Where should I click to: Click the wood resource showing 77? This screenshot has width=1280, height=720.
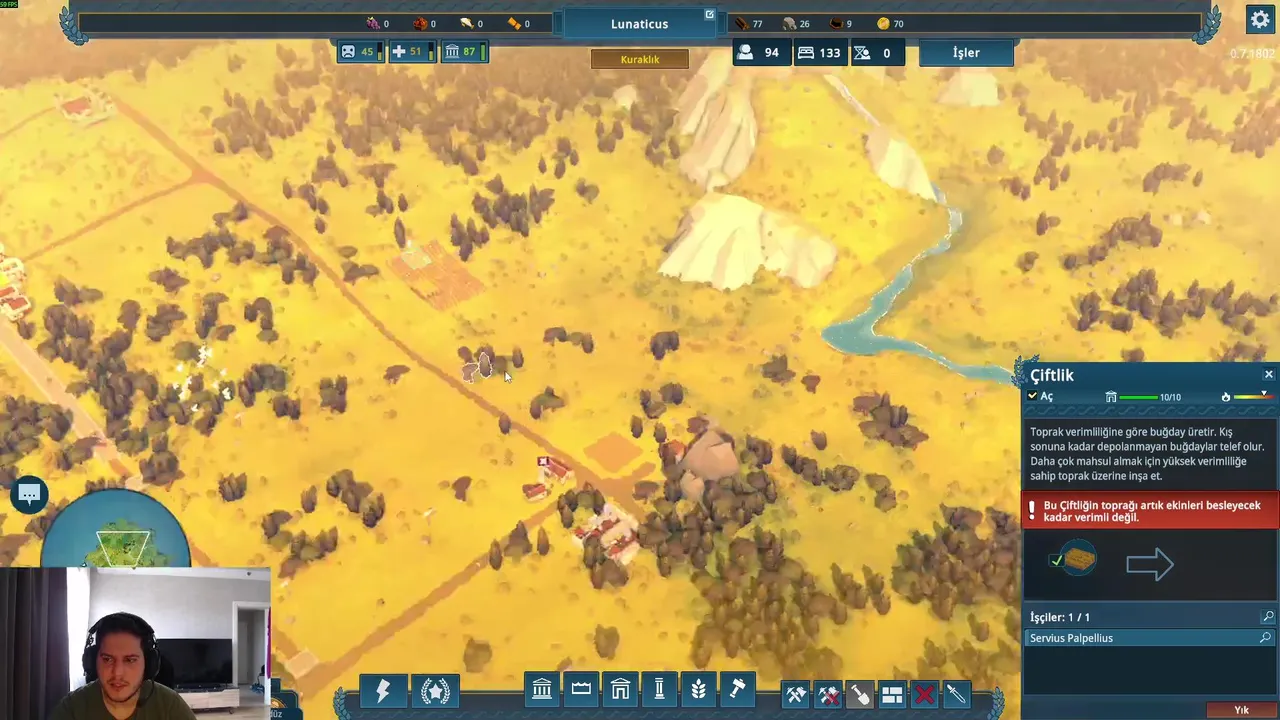[749, 23]
